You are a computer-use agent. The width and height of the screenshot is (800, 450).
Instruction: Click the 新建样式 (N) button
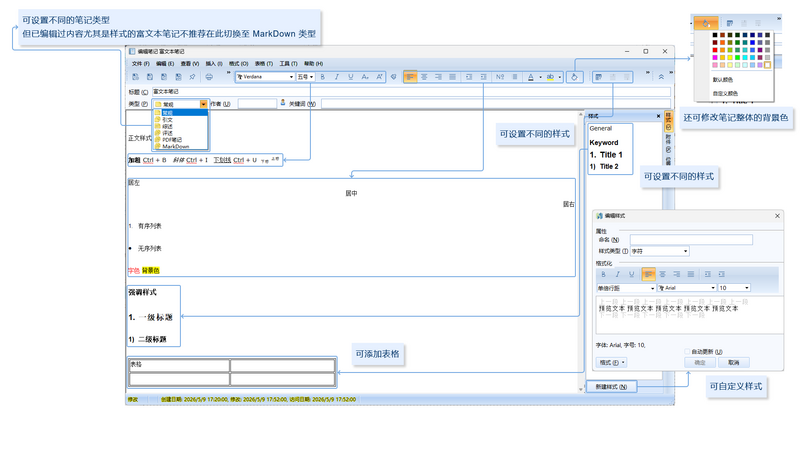tap(611, 387)
